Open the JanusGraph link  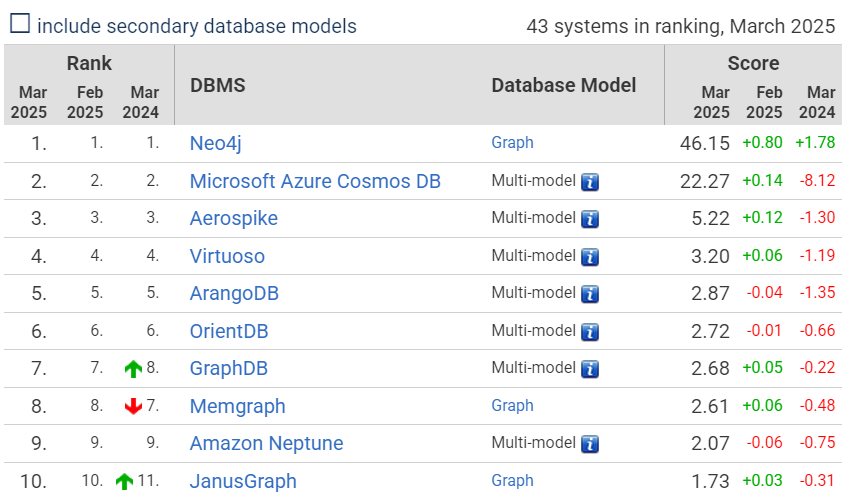pos(243,481)
